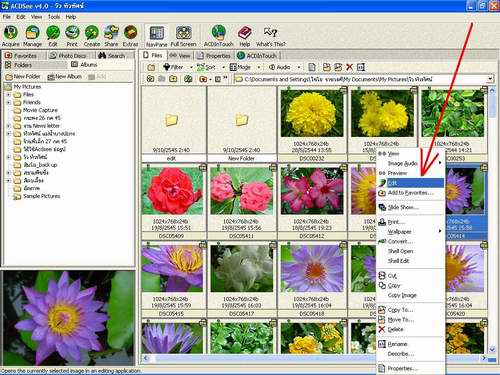500x375 pixels.
Task: Click the folder icon at start of file toolbar
Action: point(151,67)
